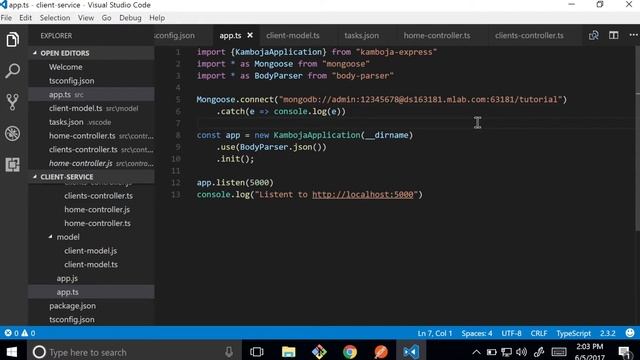Open the Debug view in activity bar

point(12,133)
